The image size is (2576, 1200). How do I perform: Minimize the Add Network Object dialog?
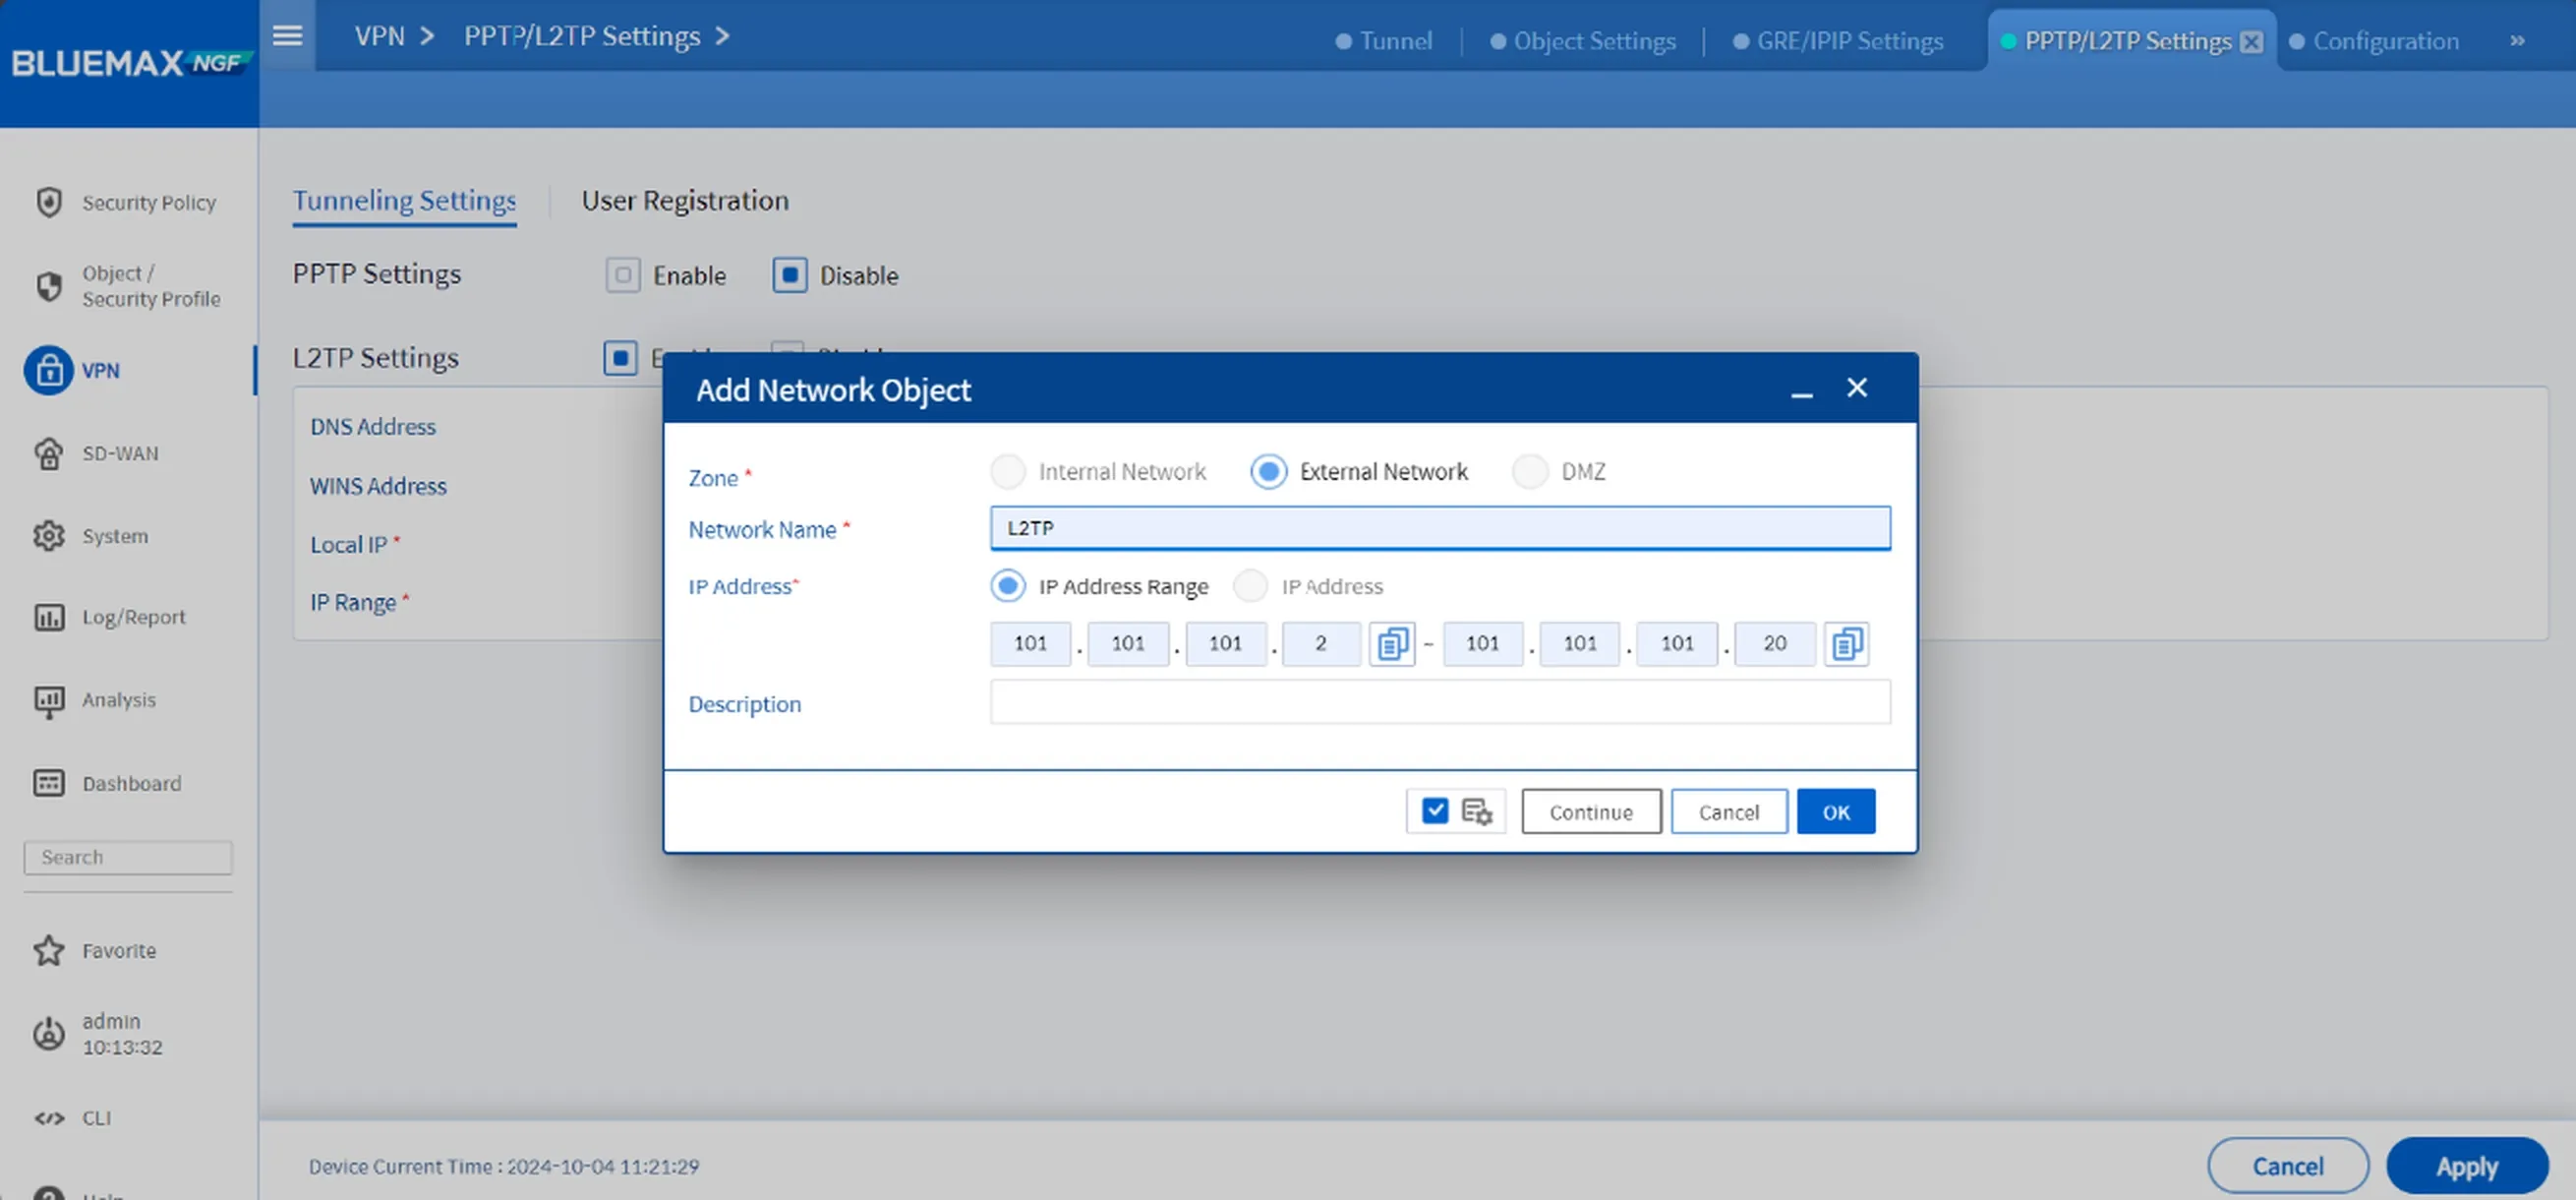coord(1802,394)
